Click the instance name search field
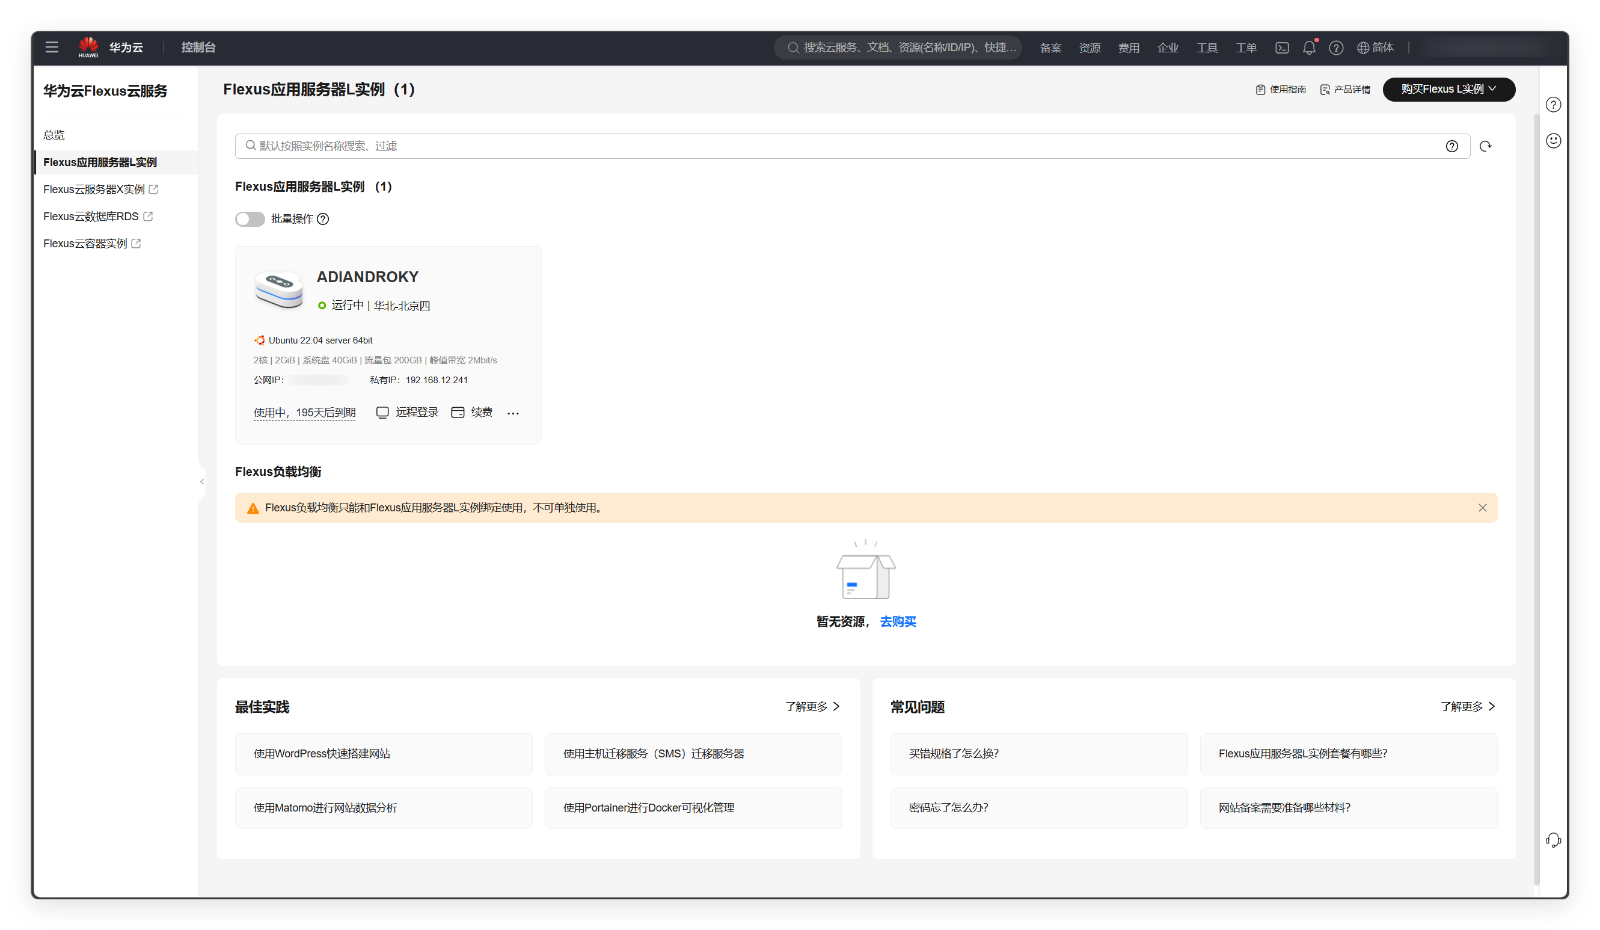The height and width of the screenshot is (930, 1600). (840, 146)
